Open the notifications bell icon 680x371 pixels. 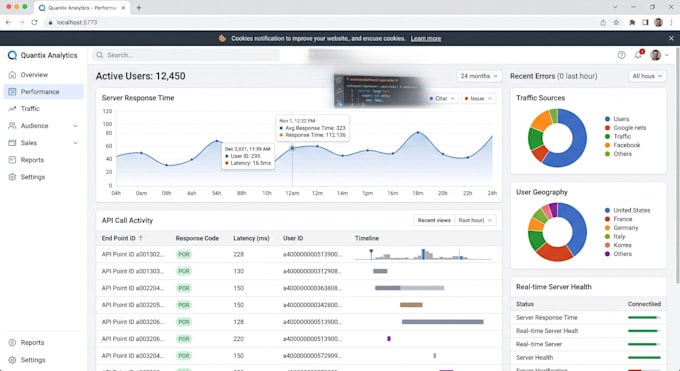[x=638, y=55]
